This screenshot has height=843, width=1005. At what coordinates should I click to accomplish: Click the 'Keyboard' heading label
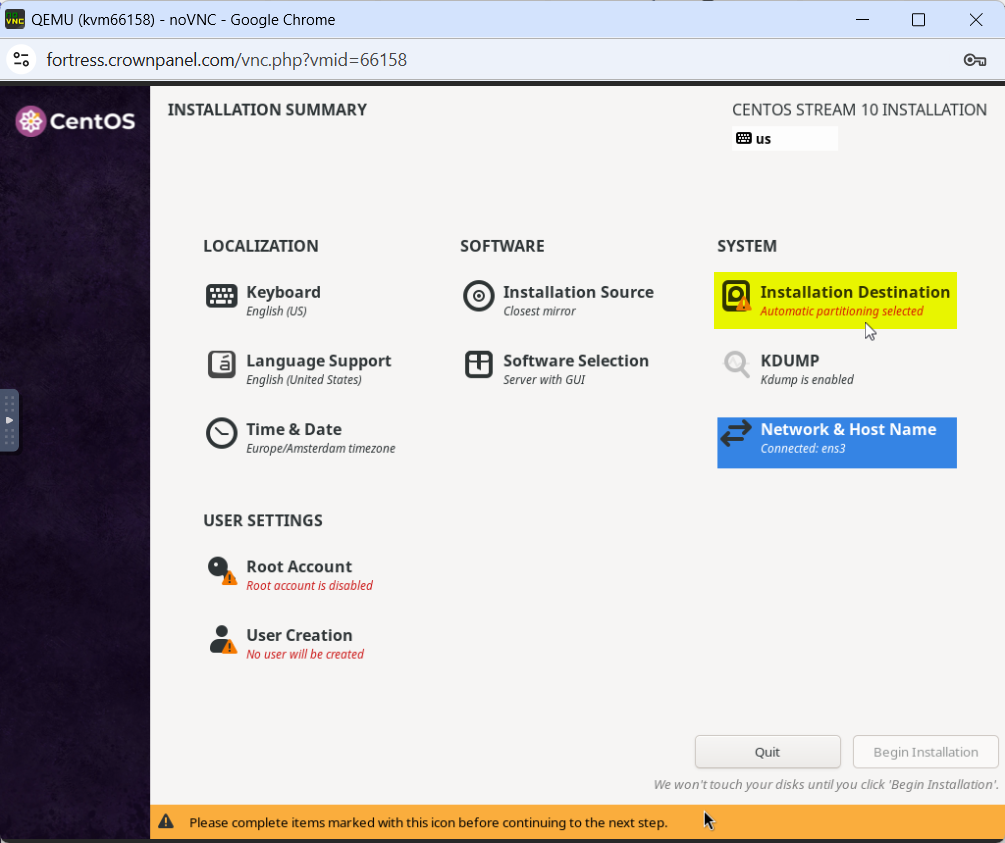click(x=283, y=292)
